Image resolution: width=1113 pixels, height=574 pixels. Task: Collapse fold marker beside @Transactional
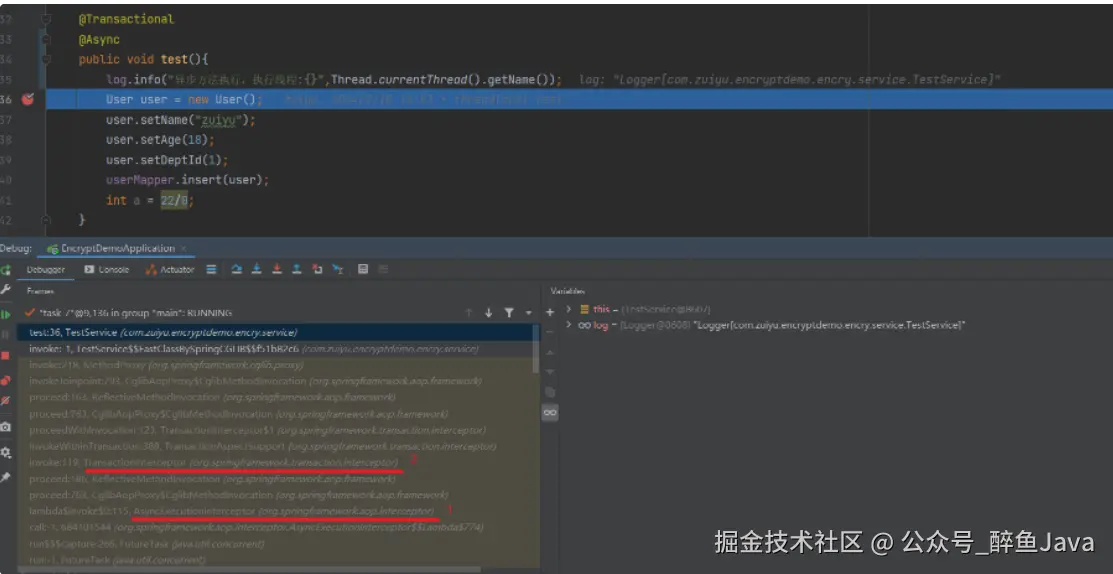coord(45,20)
